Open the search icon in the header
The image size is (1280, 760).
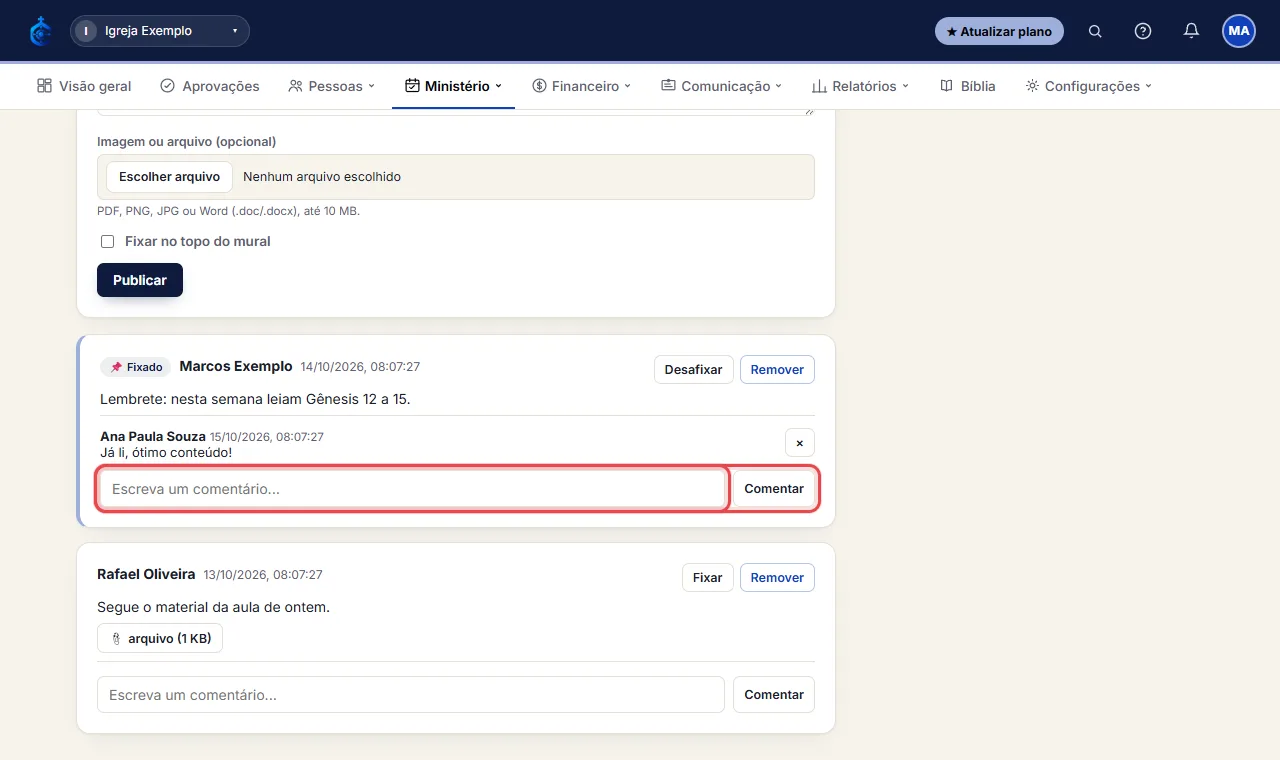(1095, 31)
